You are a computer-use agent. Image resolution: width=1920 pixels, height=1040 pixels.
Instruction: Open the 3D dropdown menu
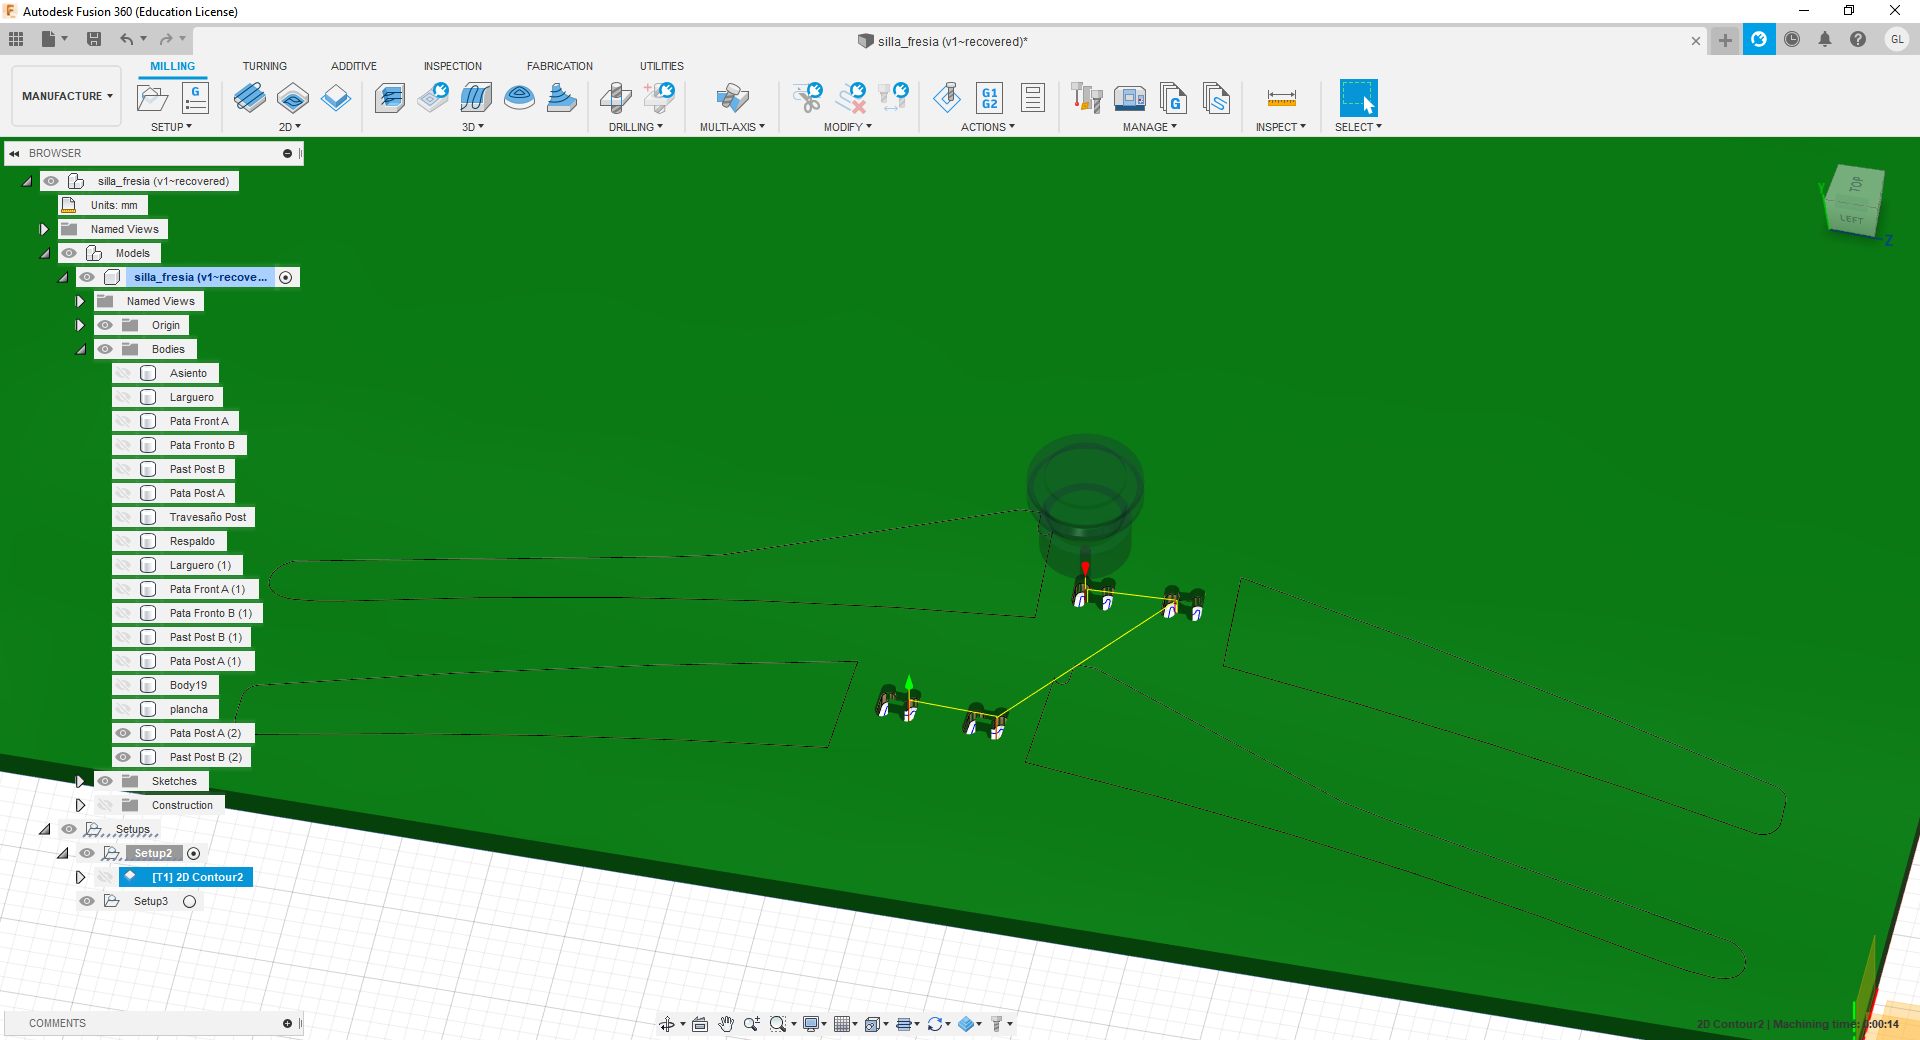(x=473, y=127)
